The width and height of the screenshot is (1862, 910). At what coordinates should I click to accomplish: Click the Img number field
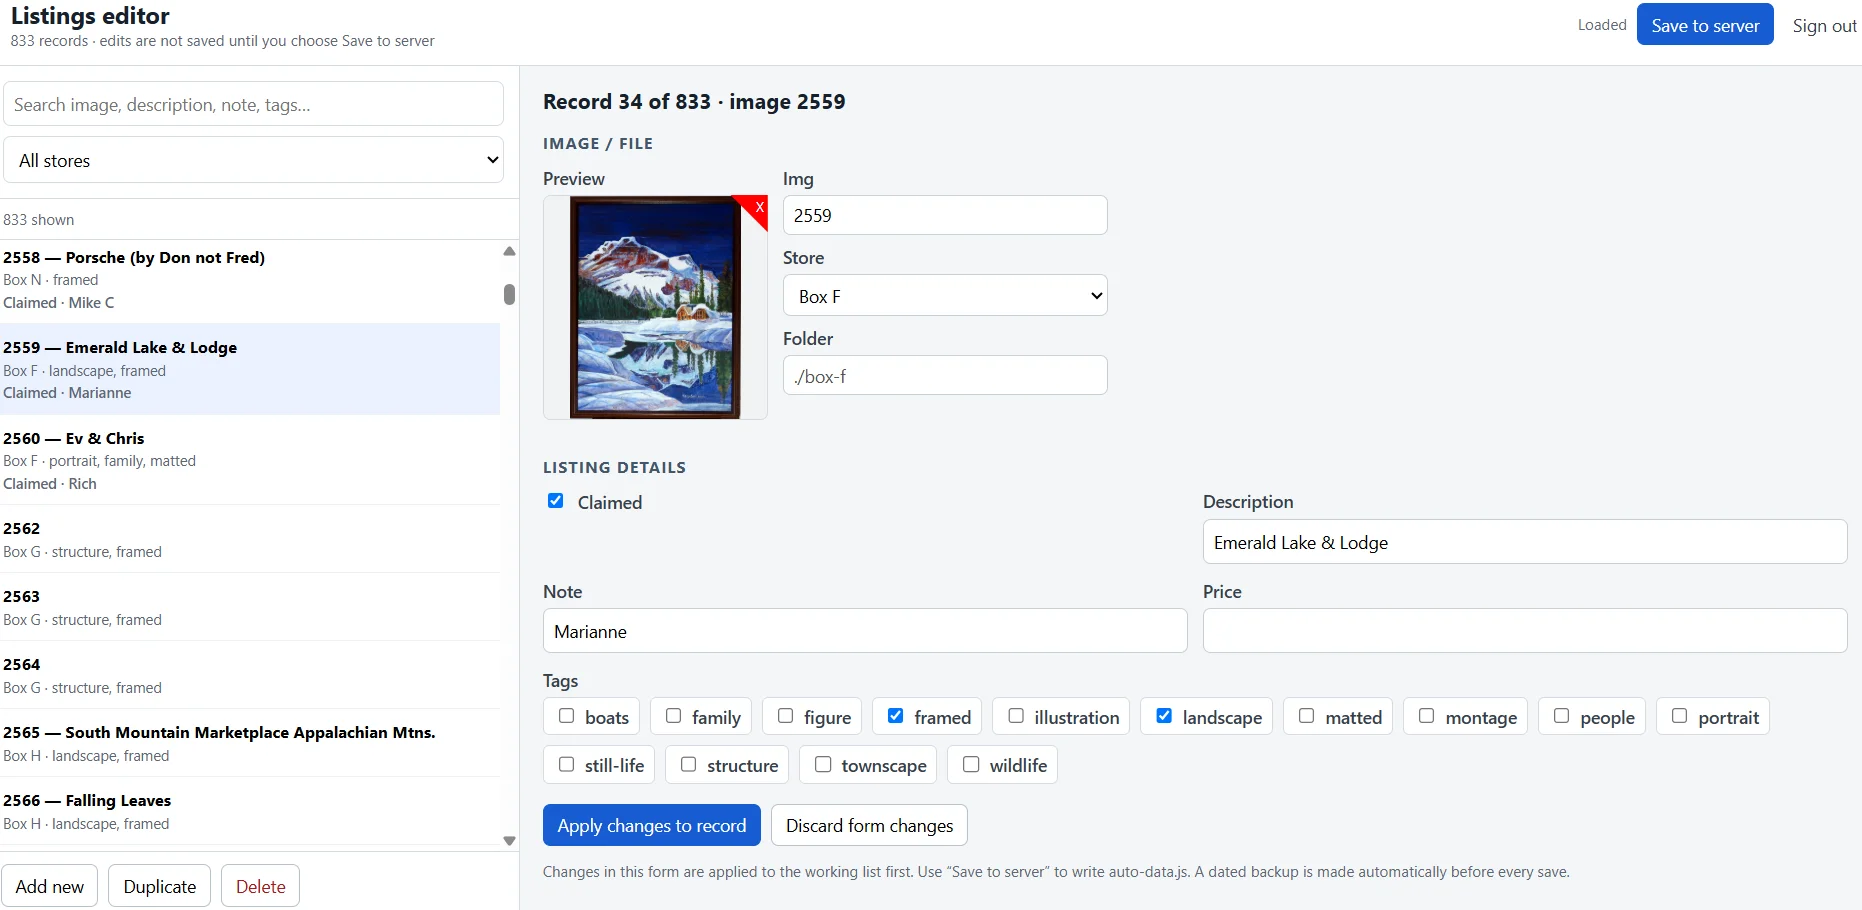945,215
